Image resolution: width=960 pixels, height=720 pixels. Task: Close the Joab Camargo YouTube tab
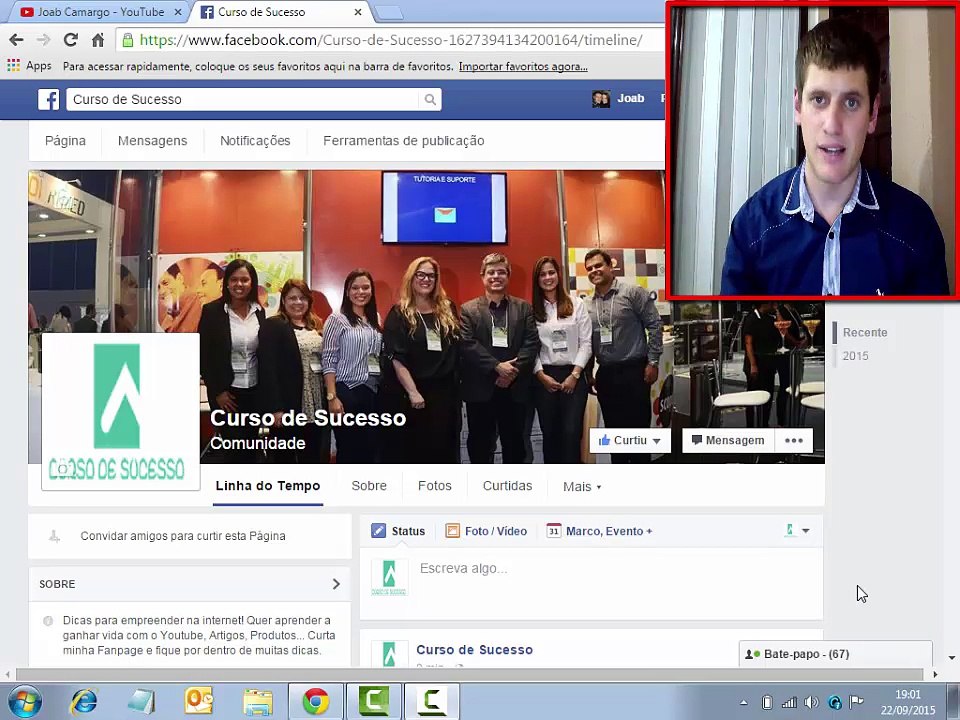pyautogui.click(x=178, y=12)
